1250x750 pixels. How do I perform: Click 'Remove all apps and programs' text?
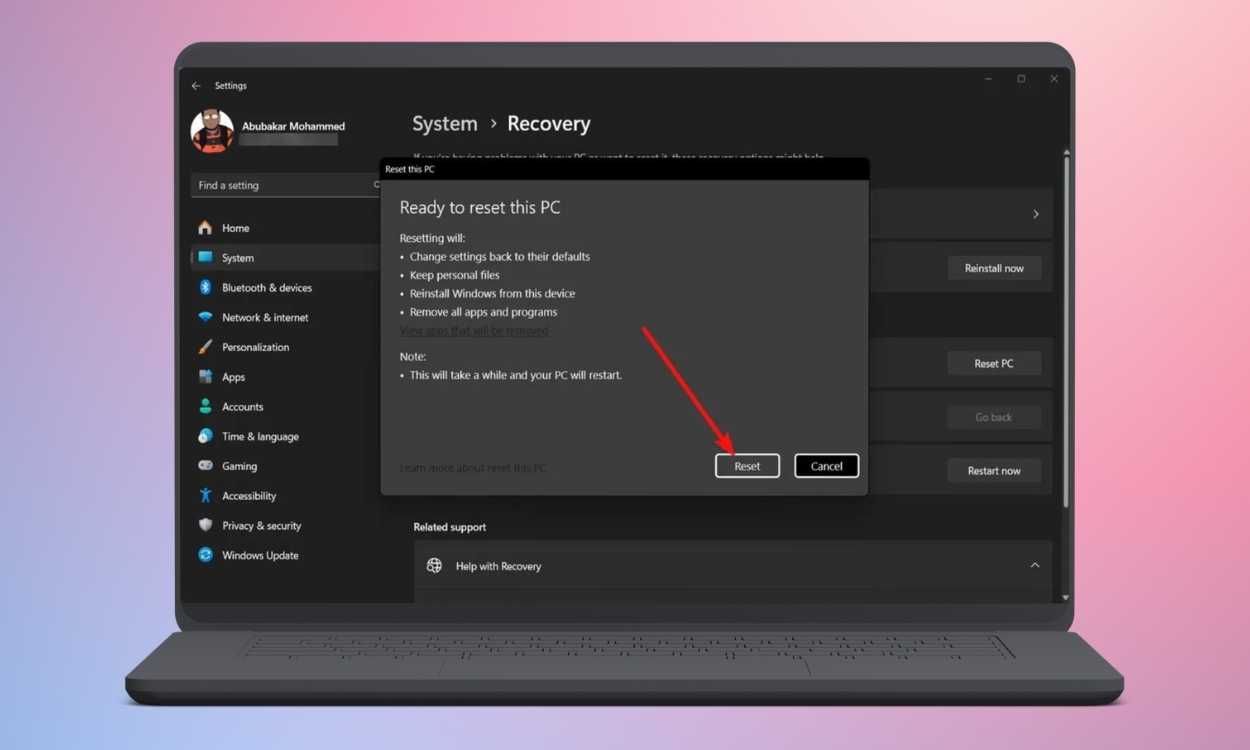tap(484, 312)
